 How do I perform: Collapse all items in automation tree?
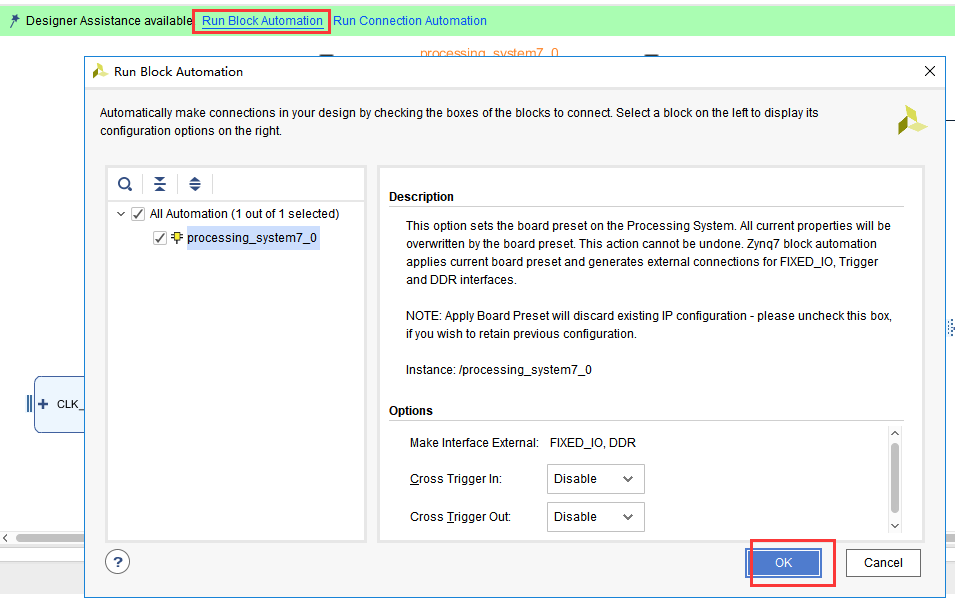tap(160, 184)
